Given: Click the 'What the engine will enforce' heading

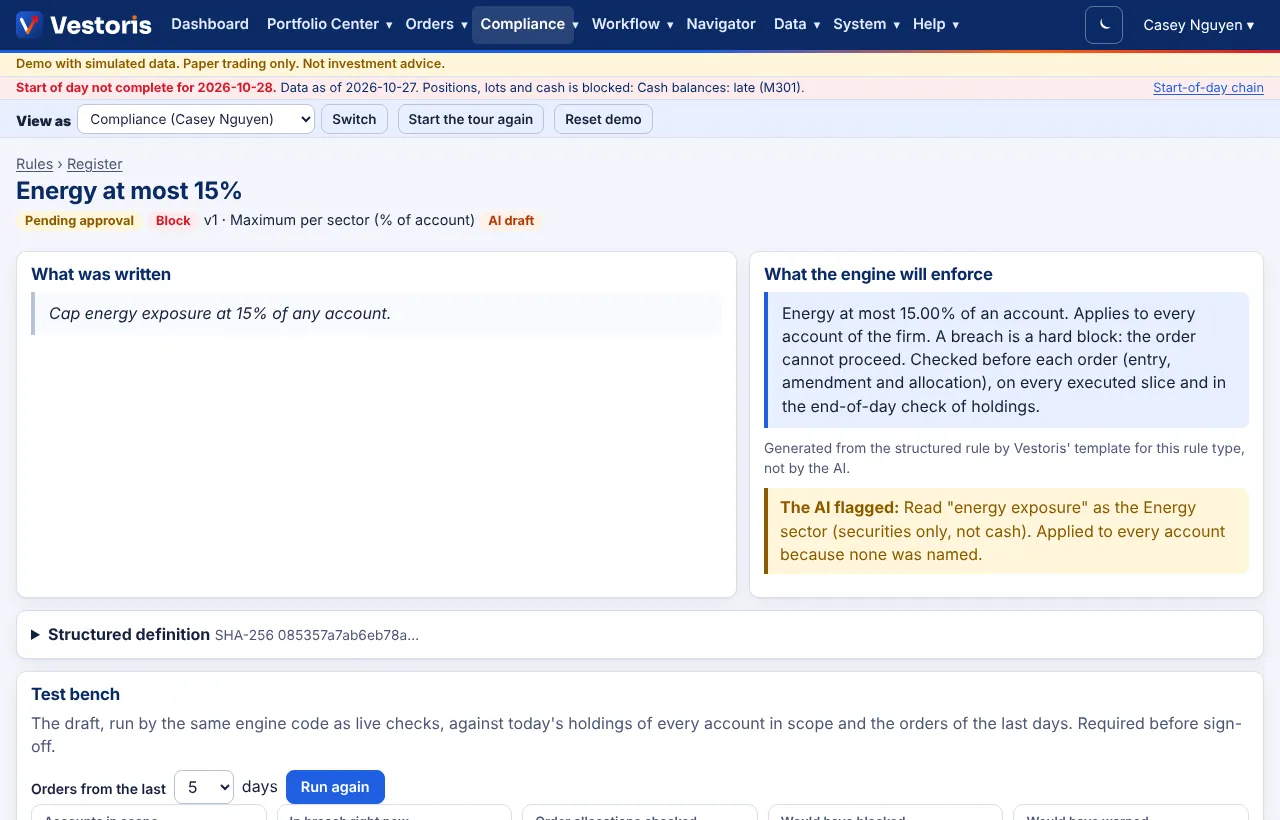Looking at the screenshot, I should [x=878, y=274].
